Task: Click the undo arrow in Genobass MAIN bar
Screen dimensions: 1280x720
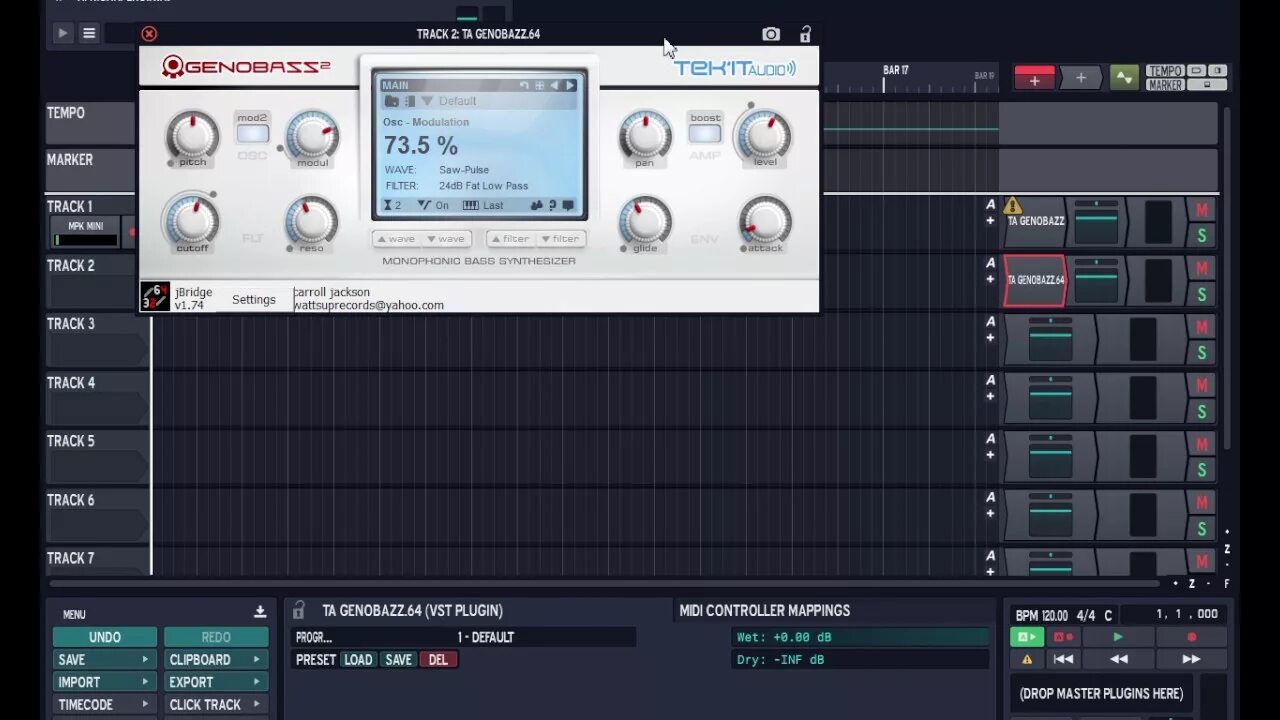Action: click(x=524, y=85)
